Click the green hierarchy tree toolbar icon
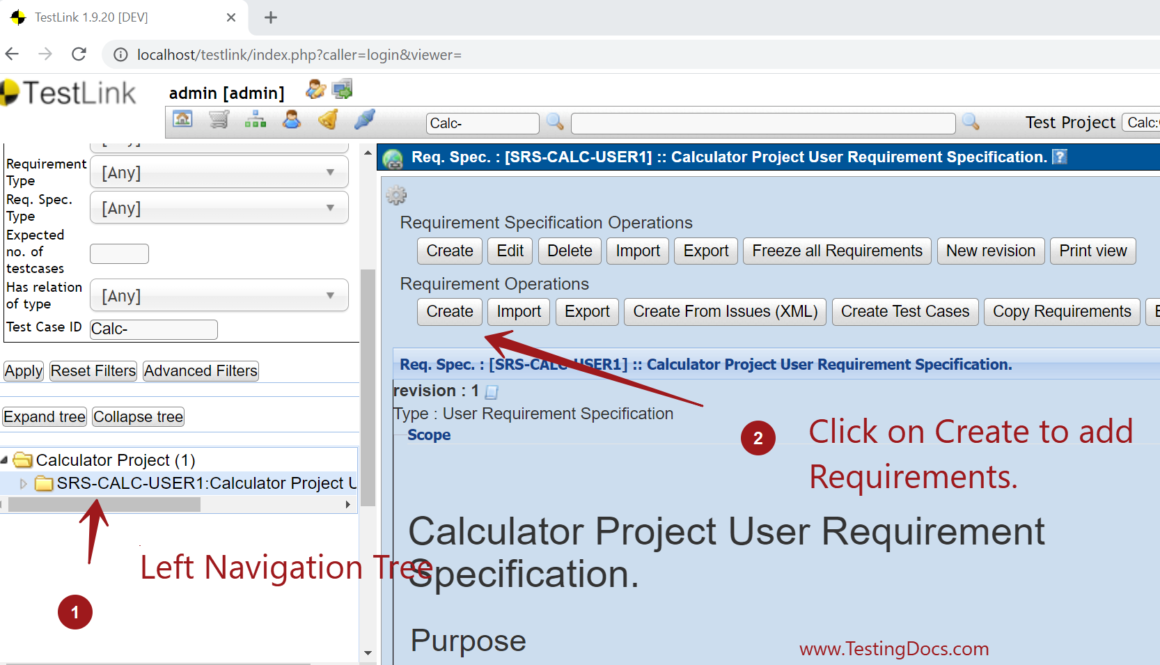 click(255, 120)
